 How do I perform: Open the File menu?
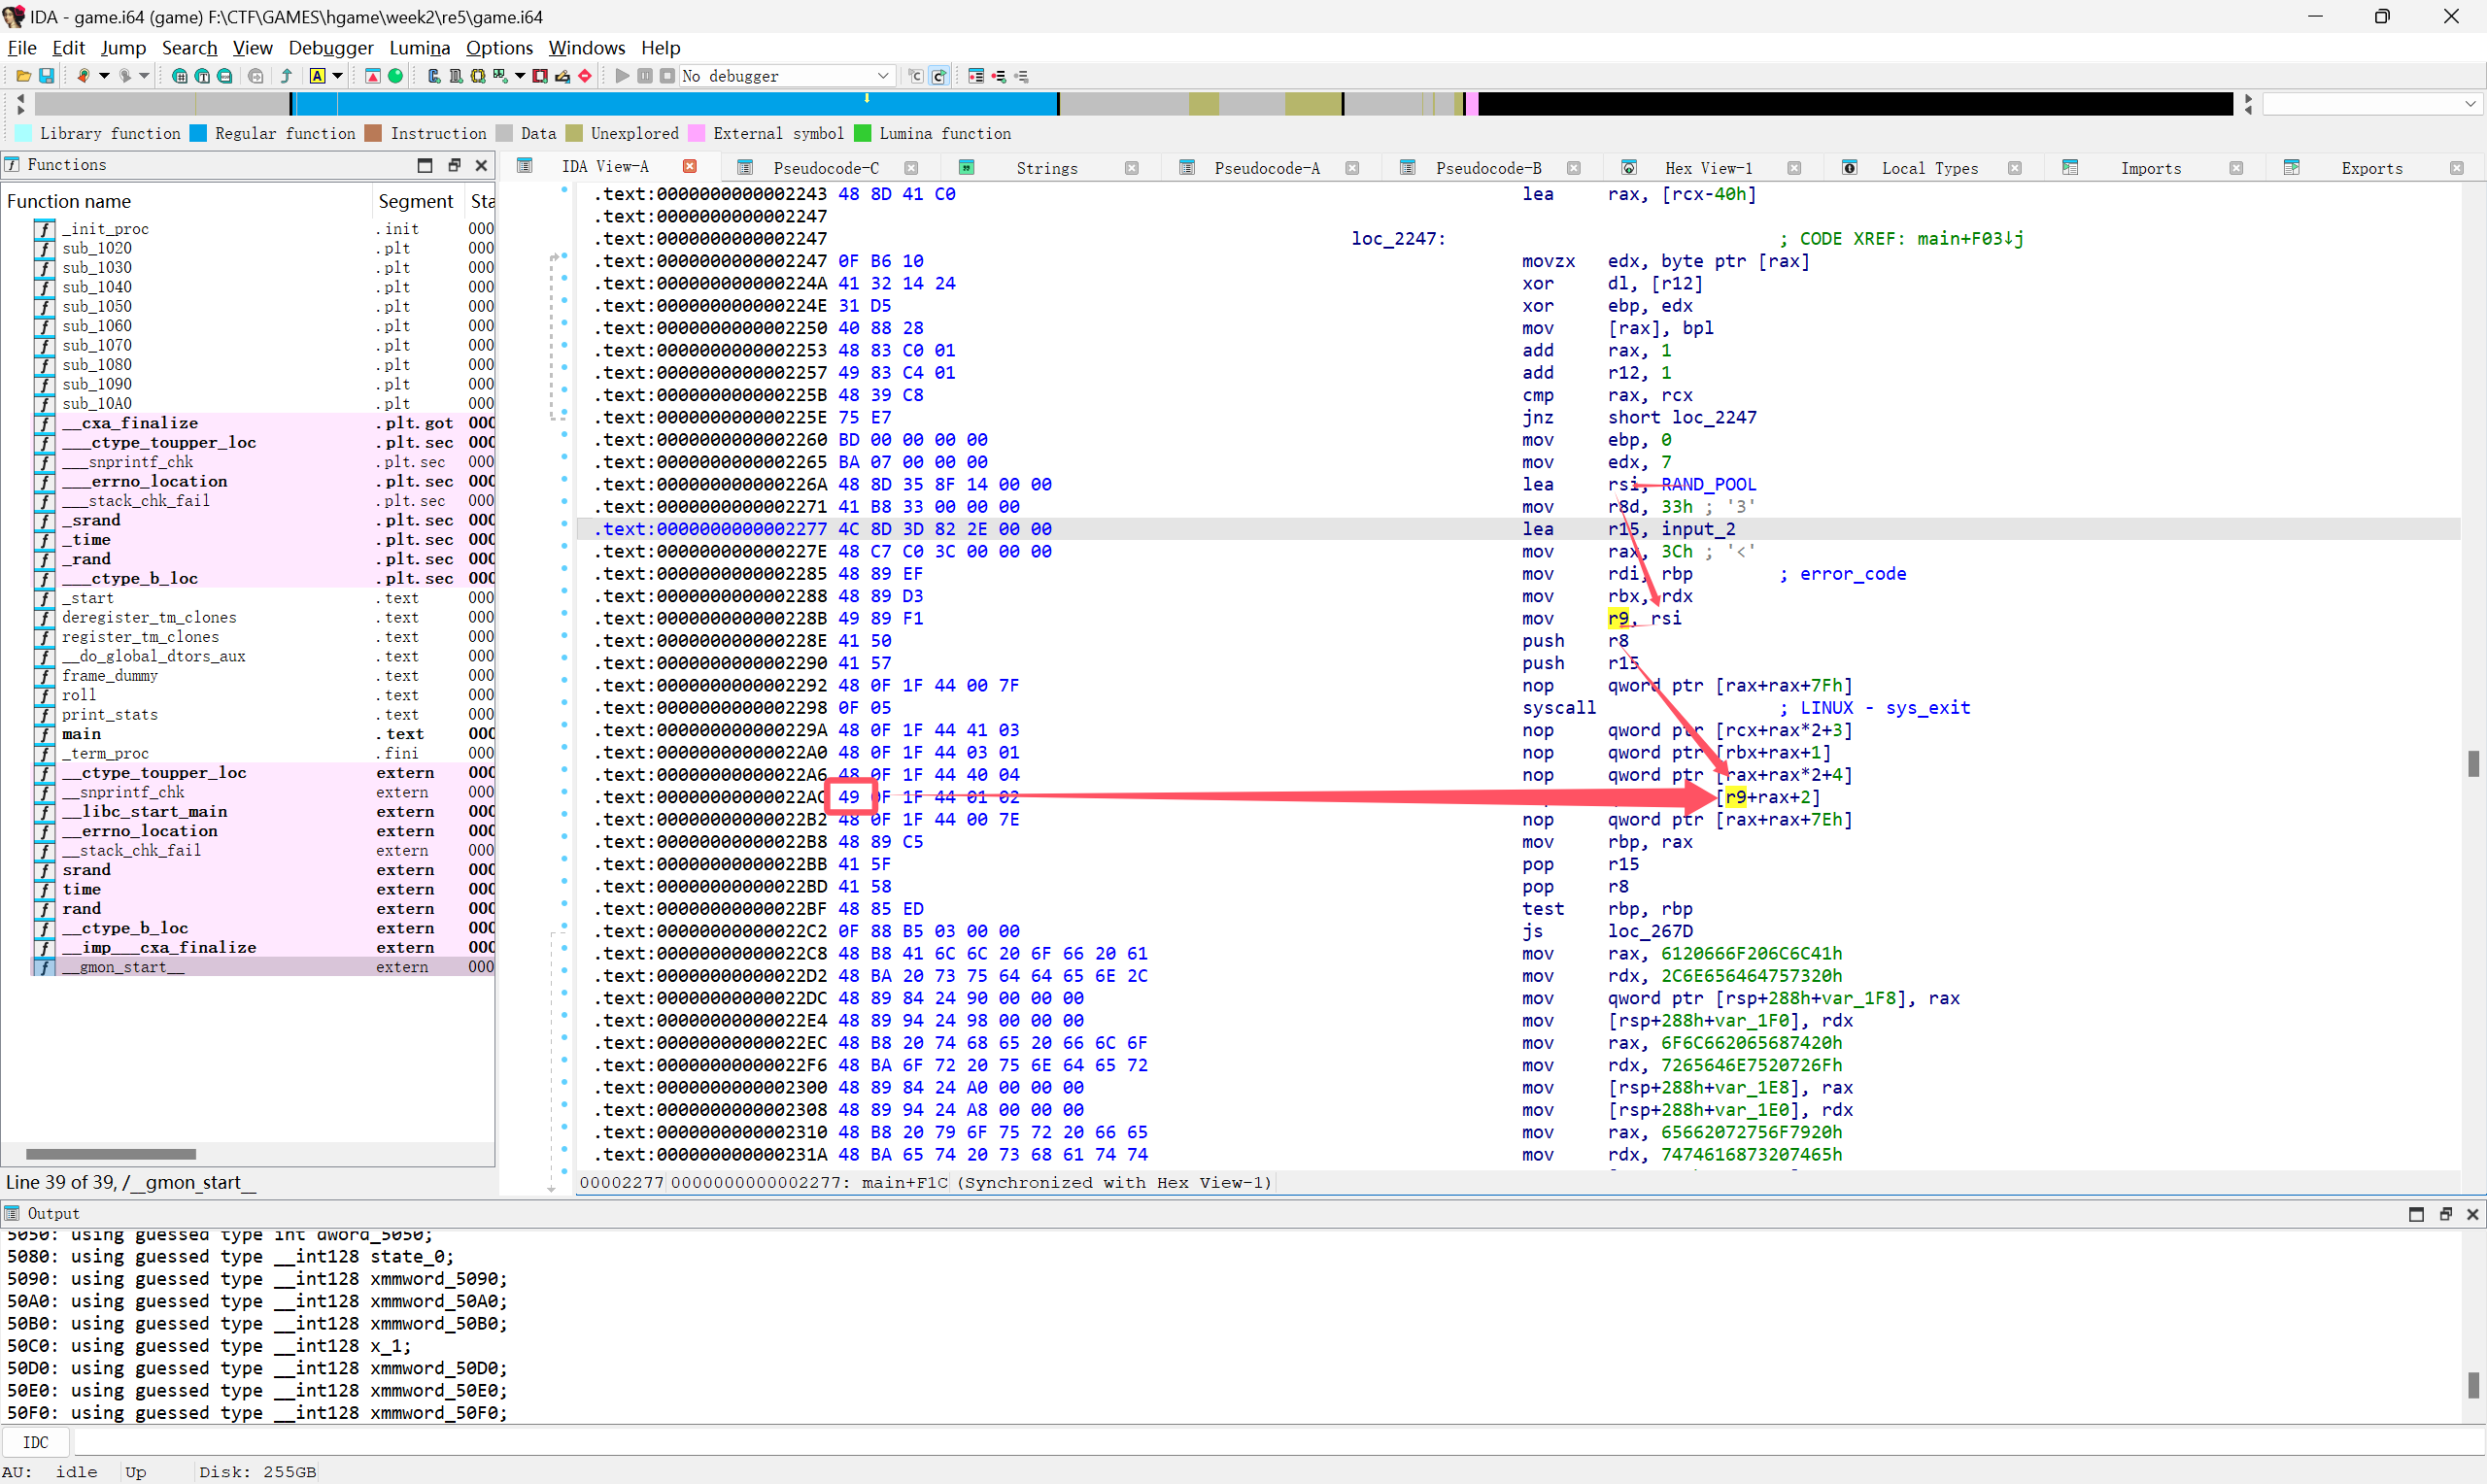(x=21, y=47)
